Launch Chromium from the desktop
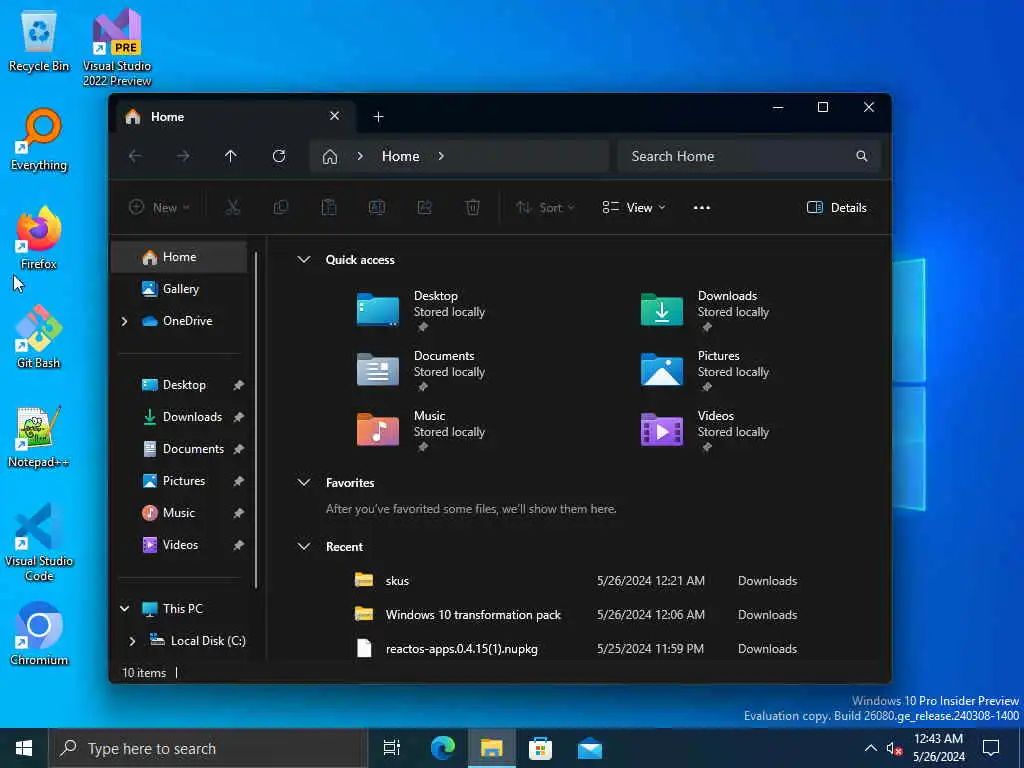 pos(39,633)
